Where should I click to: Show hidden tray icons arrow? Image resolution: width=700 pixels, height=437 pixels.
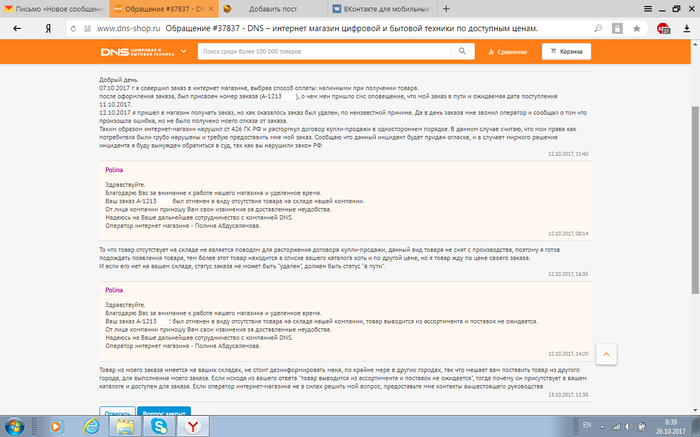[x=602, y=427]
